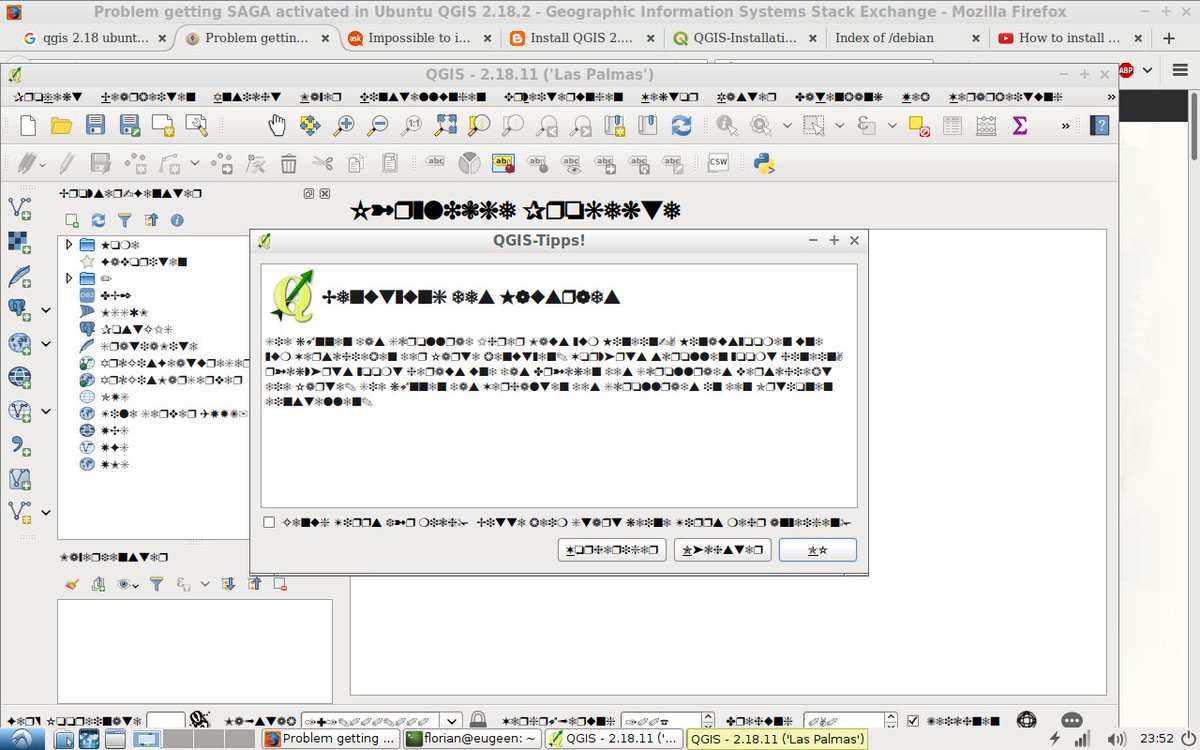Add a raster layer from the left sidebar
The width and height of the screenshot is (1200, 750).
18,241
